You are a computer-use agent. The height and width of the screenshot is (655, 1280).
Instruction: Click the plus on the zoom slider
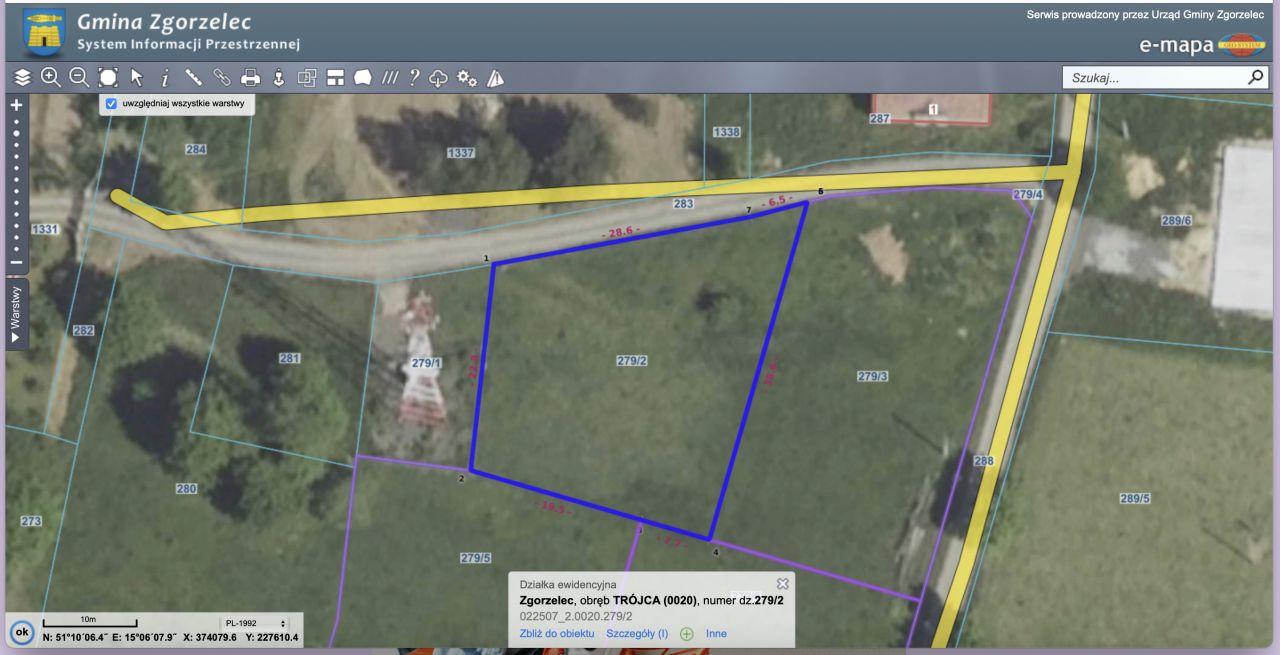(x=16, y=104)
